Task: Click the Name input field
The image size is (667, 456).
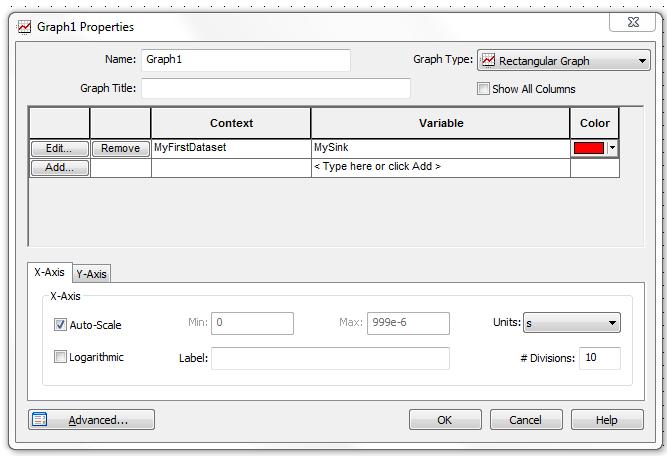Action: pos(246,60)
